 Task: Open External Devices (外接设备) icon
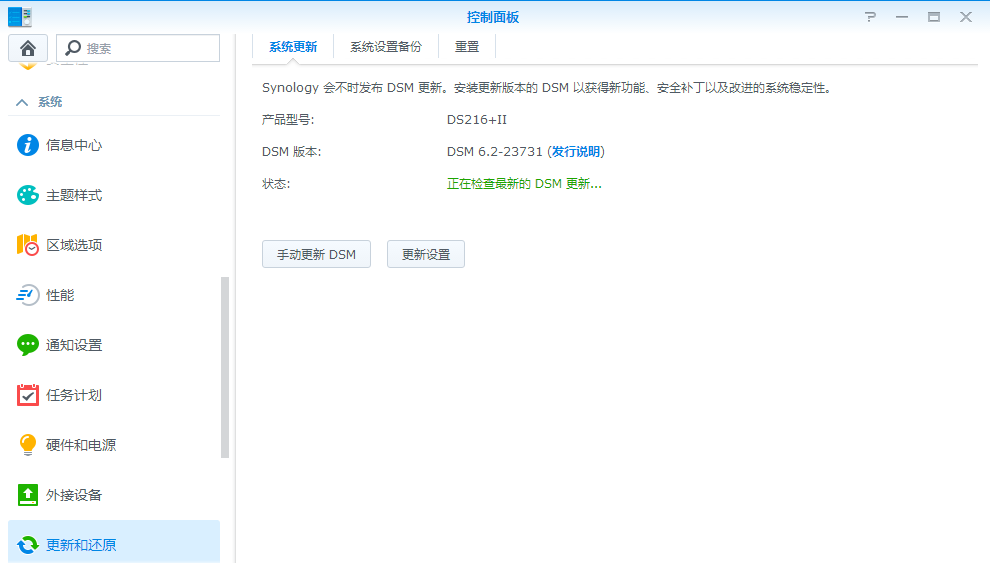(x=29, y=495)
